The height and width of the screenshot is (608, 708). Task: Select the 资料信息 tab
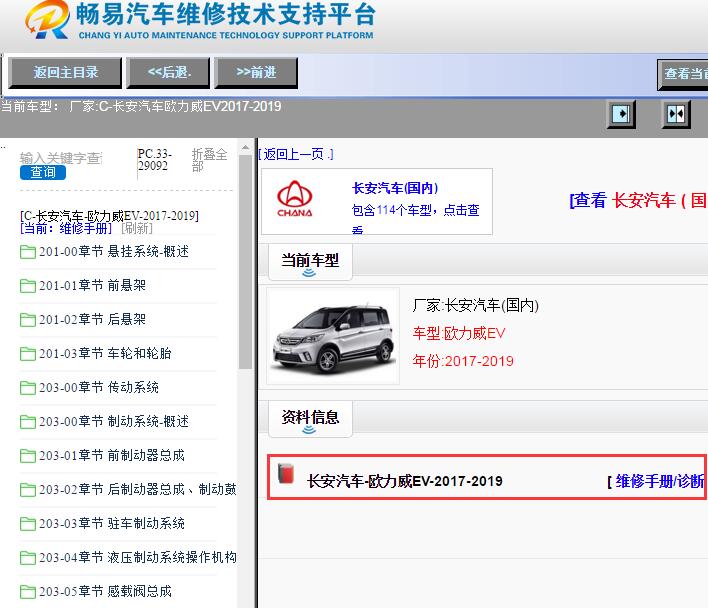tap(310, 418)
